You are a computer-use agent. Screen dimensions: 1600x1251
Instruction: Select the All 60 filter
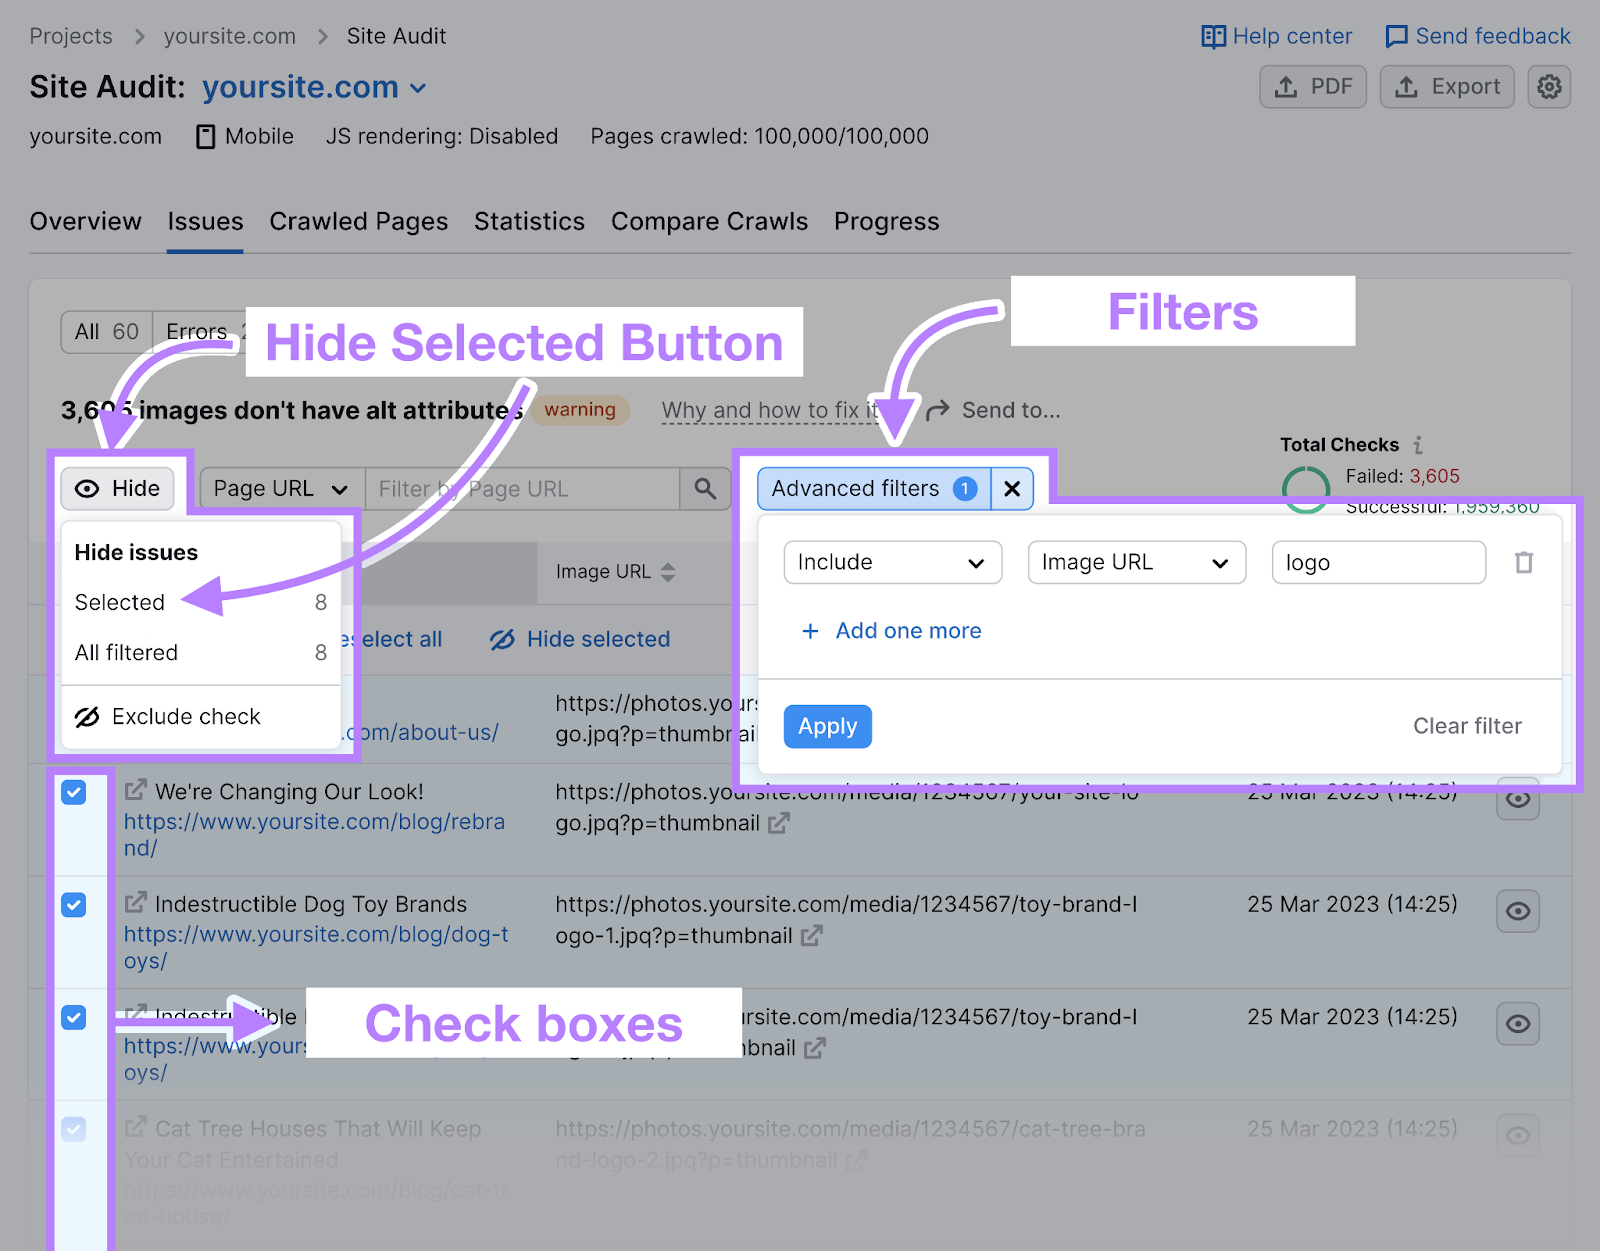click(107, 332)
